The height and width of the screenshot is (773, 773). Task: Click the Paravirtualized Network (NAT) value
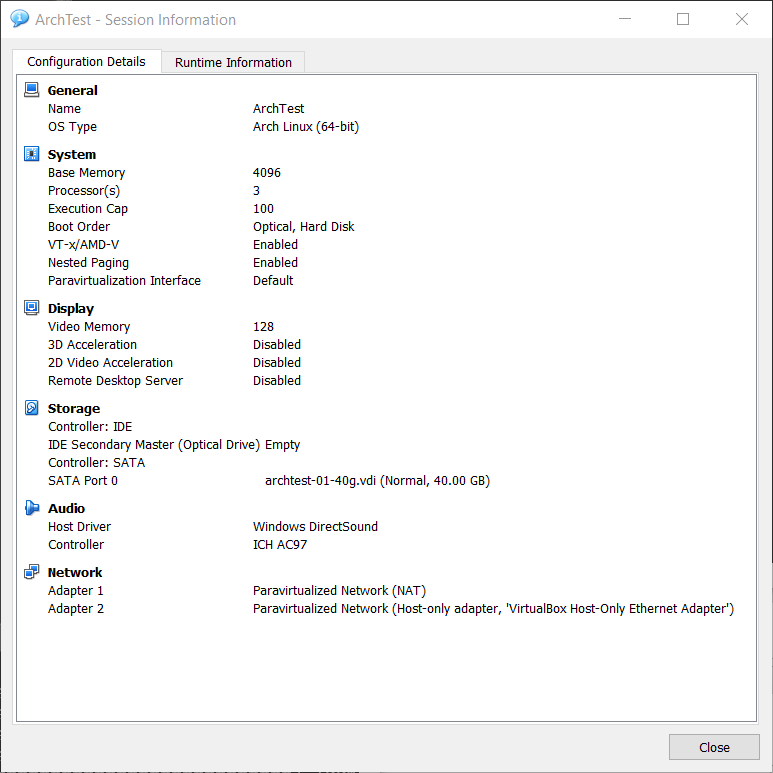[340, 591]
